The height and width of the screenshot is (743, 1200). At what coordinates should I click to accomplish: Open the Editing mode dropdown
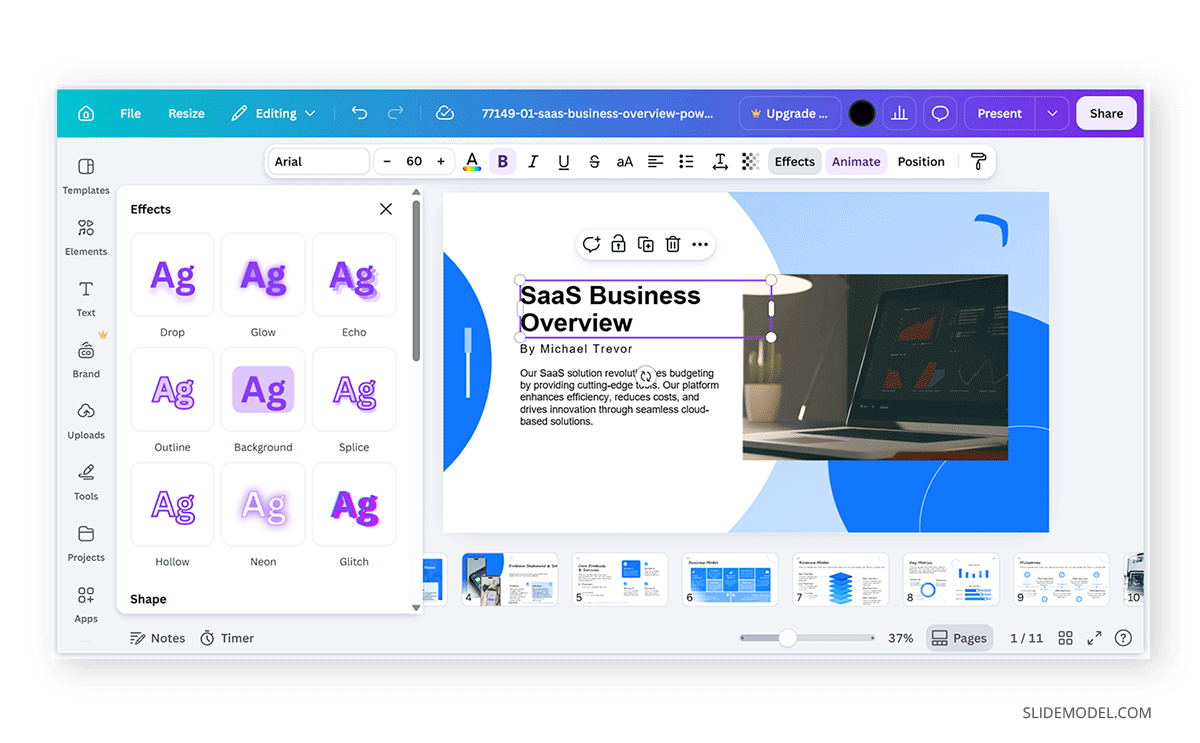(273, 113)
